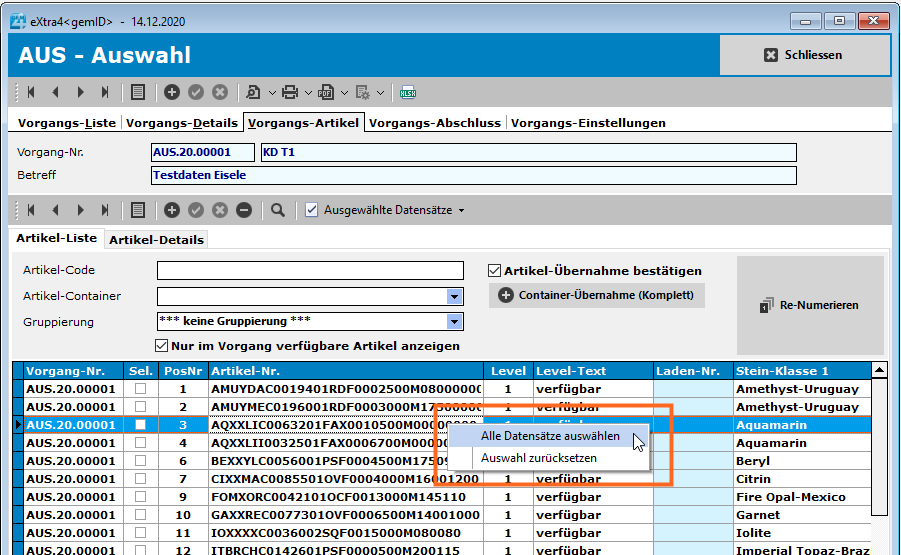Switch to the Vorgangs-Abschluss tab

coord(435,123)
